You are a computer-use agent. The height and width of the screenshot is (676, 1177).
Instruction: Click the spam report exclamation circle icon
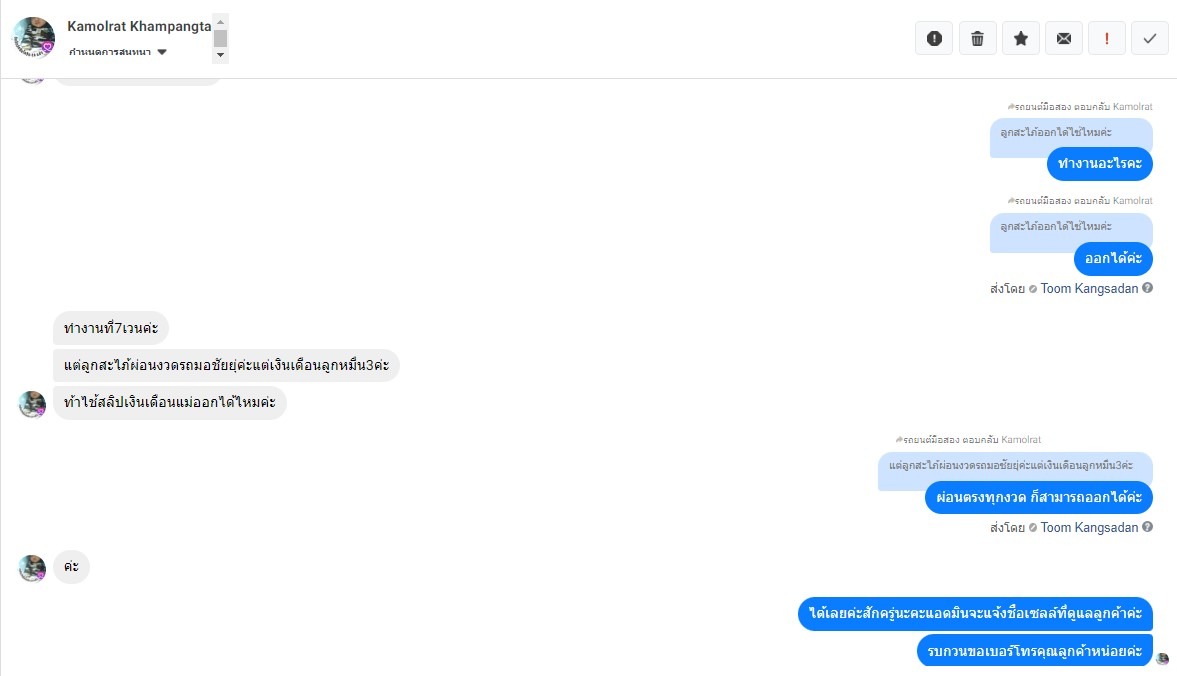click(x=934, y=38)
